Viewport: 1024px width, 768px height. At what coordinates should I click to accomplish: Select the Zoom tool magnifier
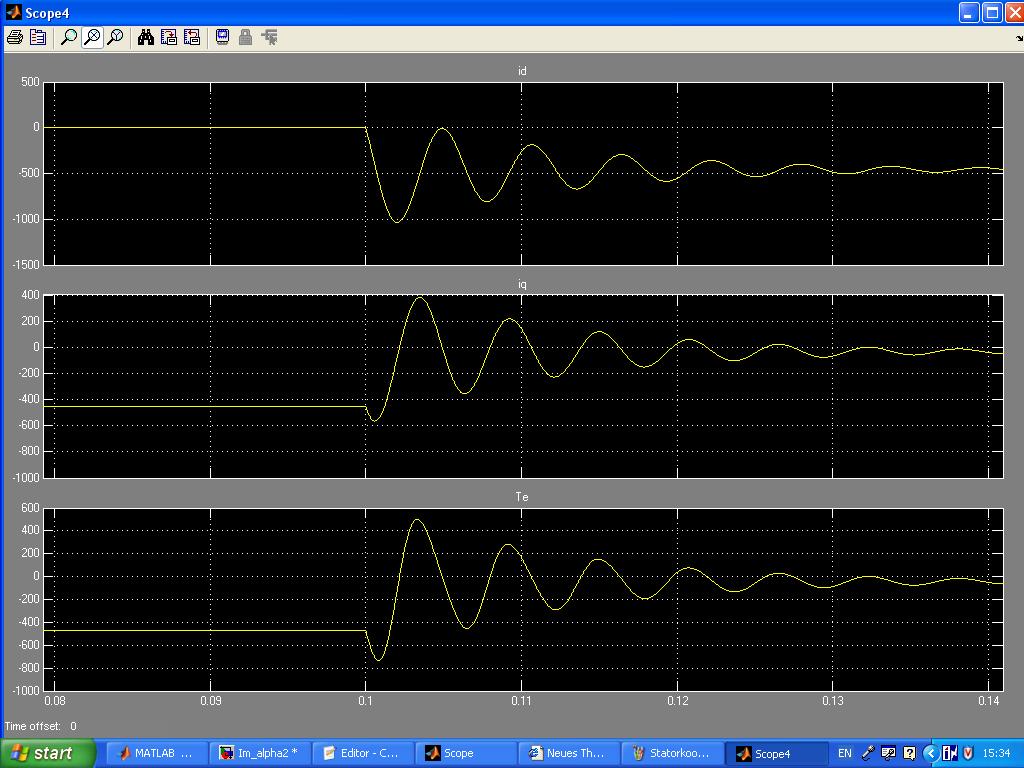tap(69, 37)
